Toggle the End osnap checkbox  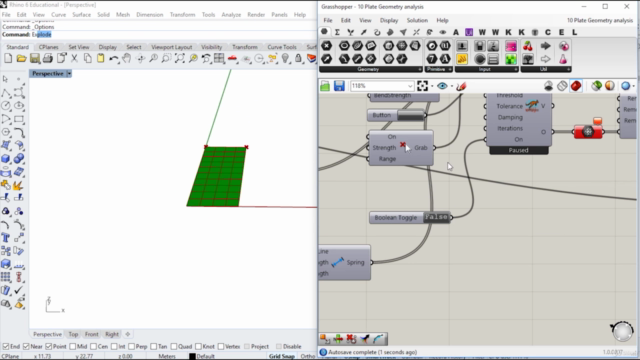(6, 347)
